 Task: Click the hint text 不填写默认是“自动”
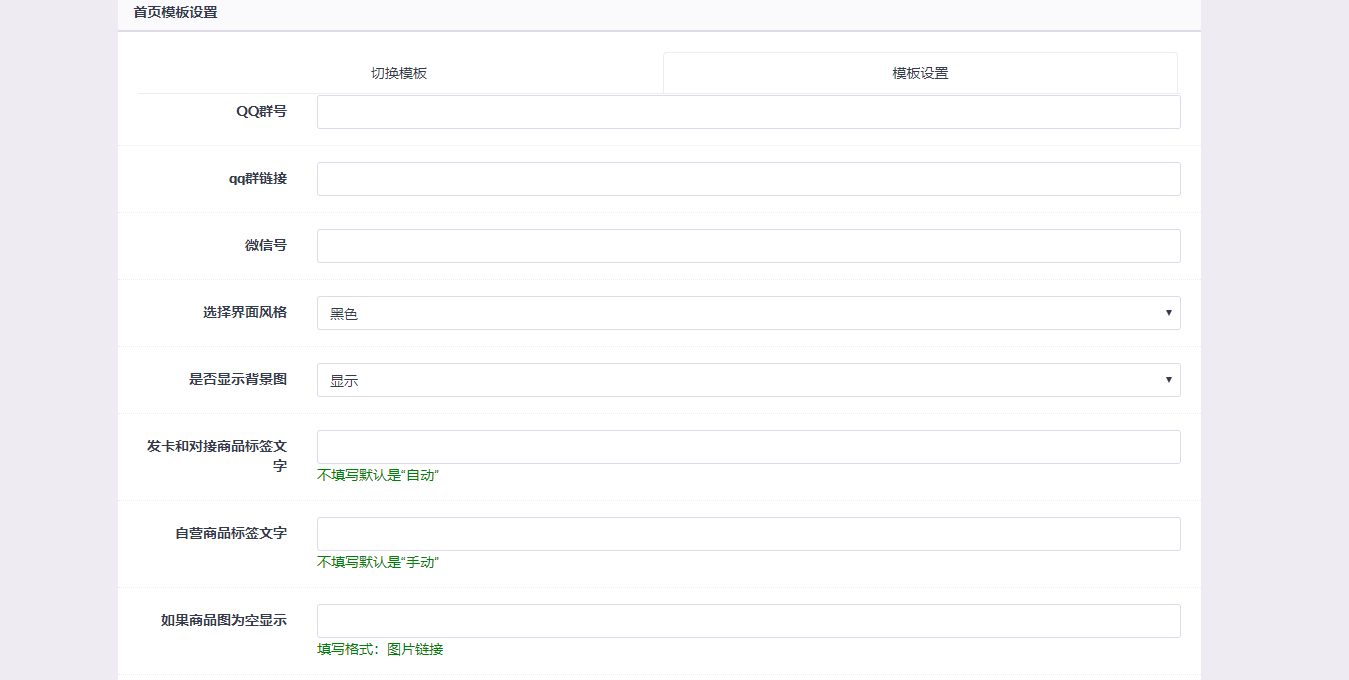(x=378, y=475)
